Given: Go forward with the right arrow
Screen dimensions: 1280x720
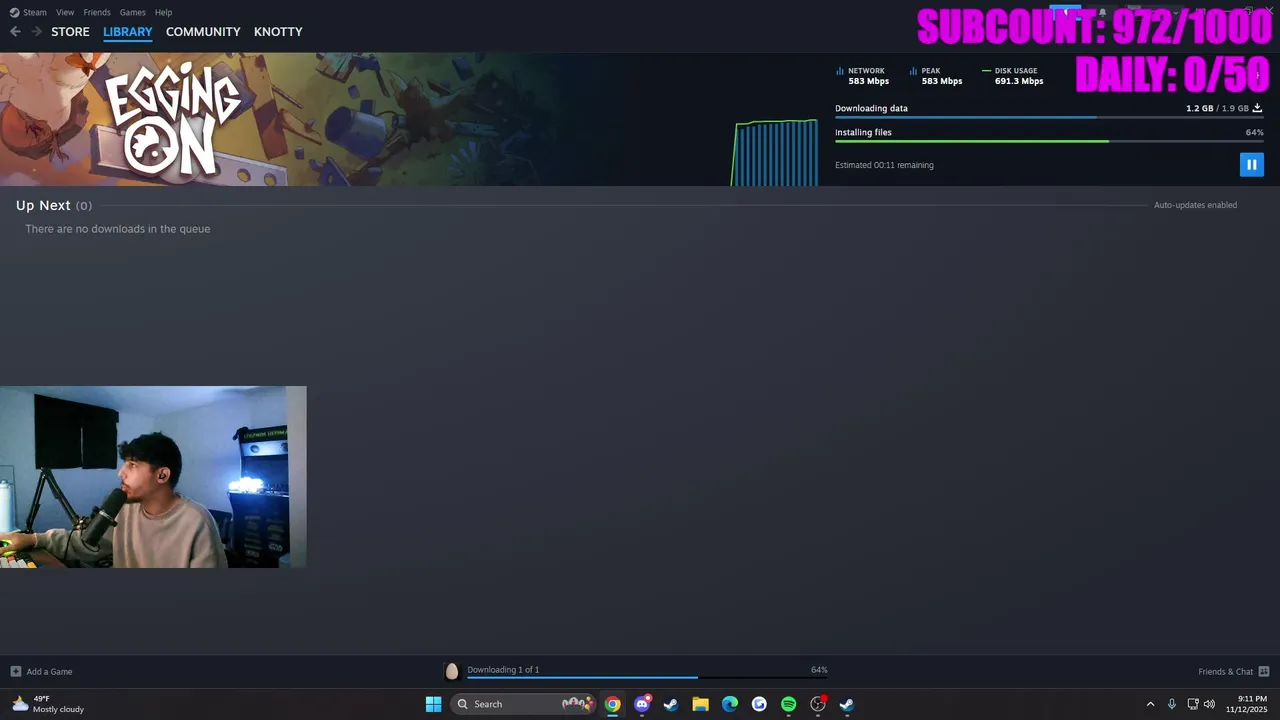Looking at the screenshot, I should tap(37, 32).
